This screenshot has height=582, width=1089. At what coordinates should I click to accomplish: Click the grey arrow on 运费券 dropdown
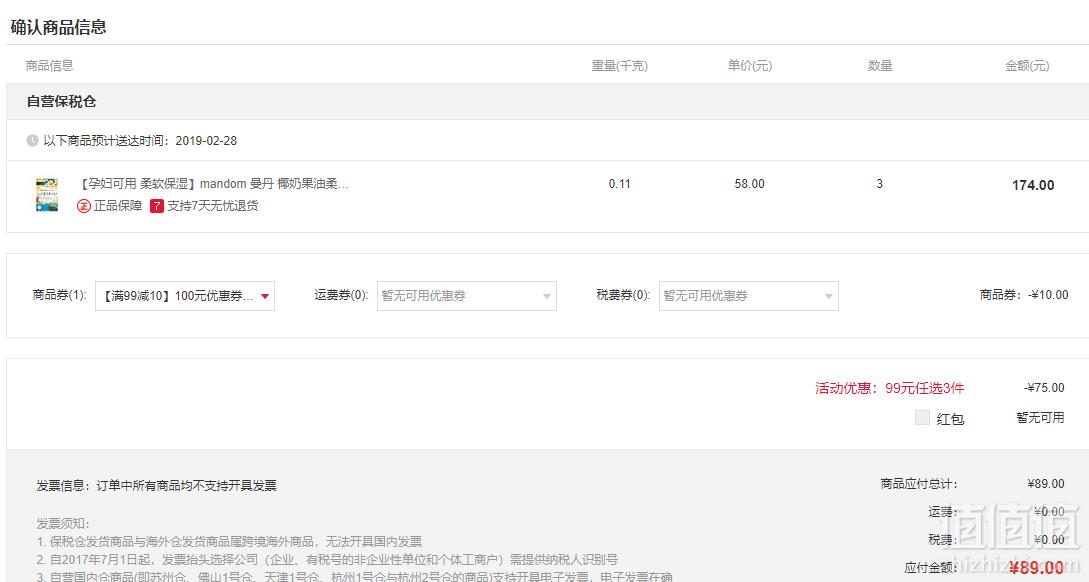(x=547, y=297)
